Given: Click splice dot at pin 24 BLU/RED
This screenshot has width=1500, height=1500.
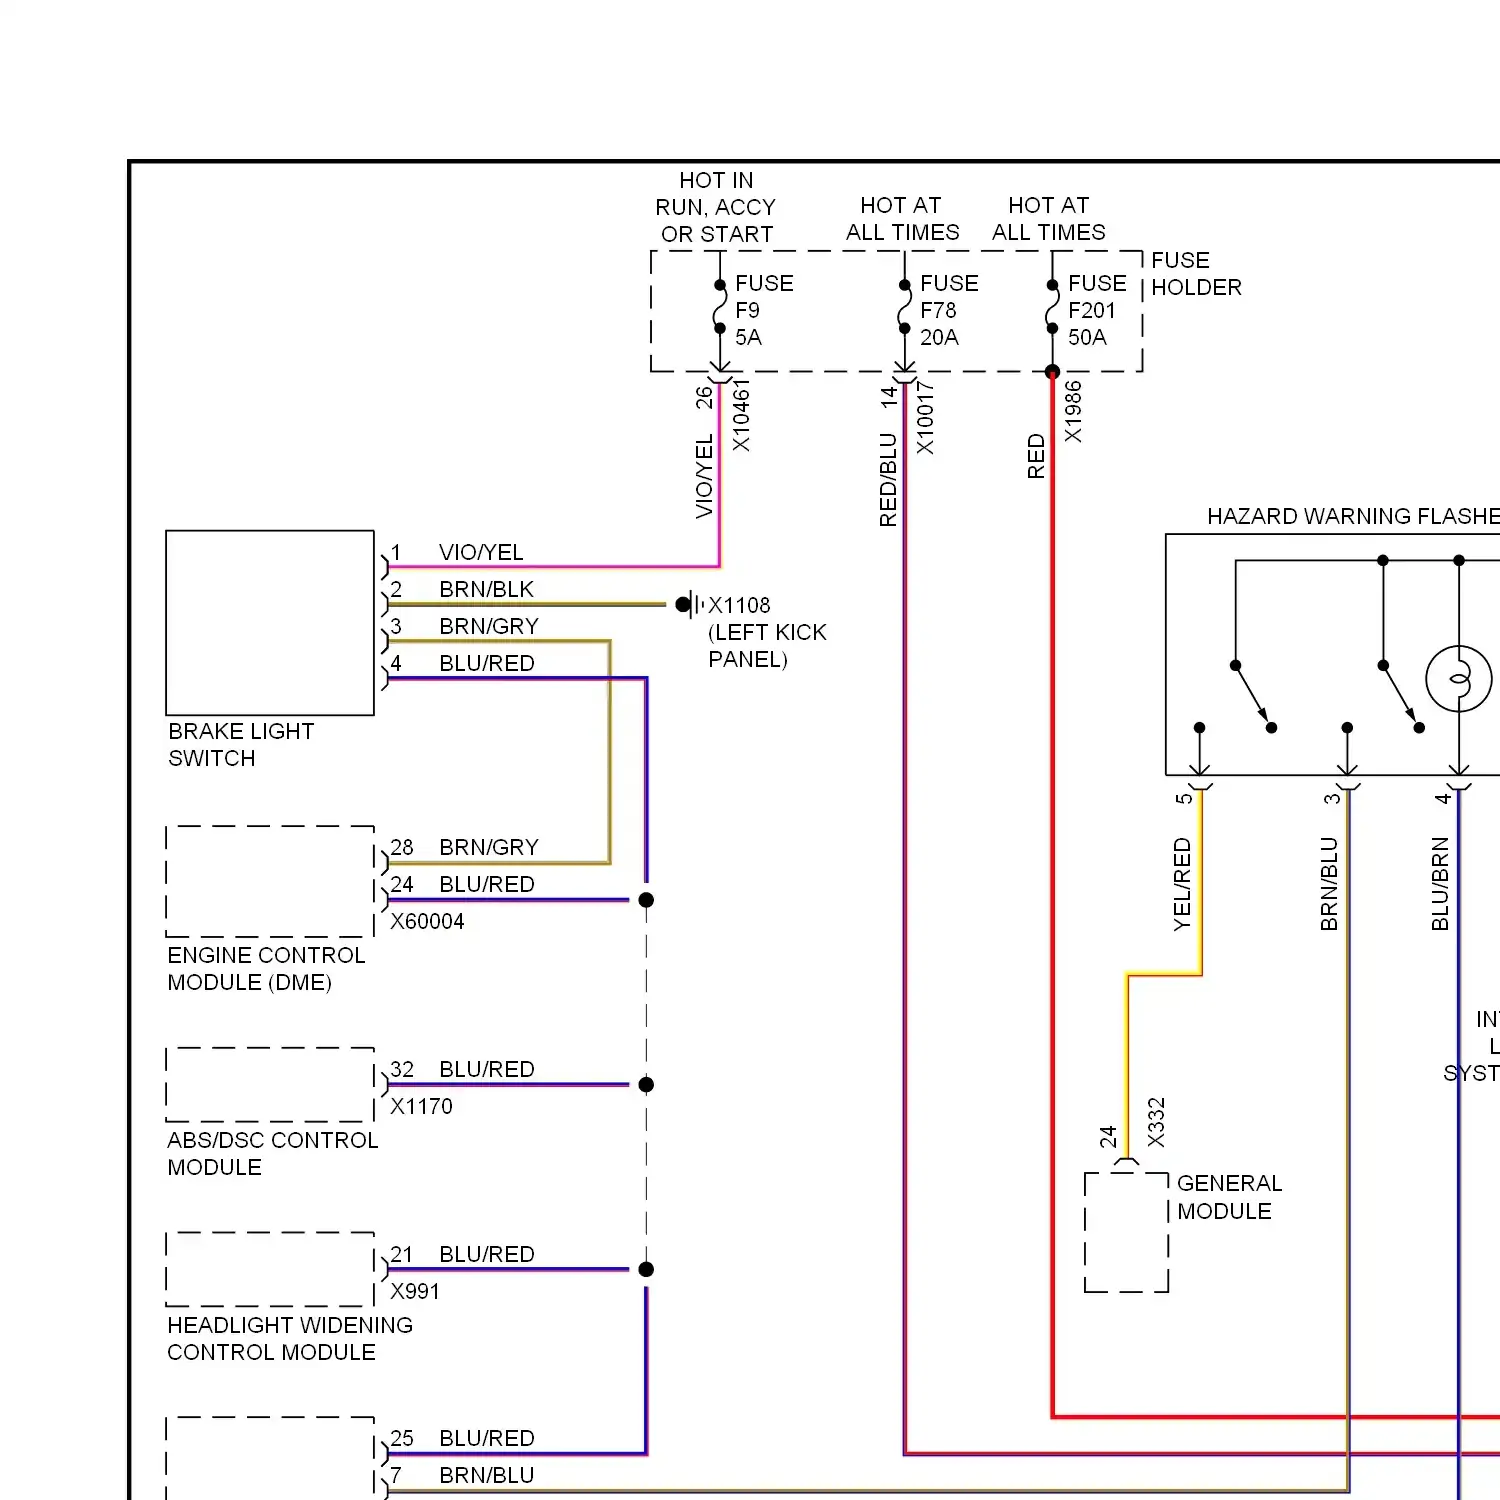Looking at the screenshot, I should click(646, 900).
